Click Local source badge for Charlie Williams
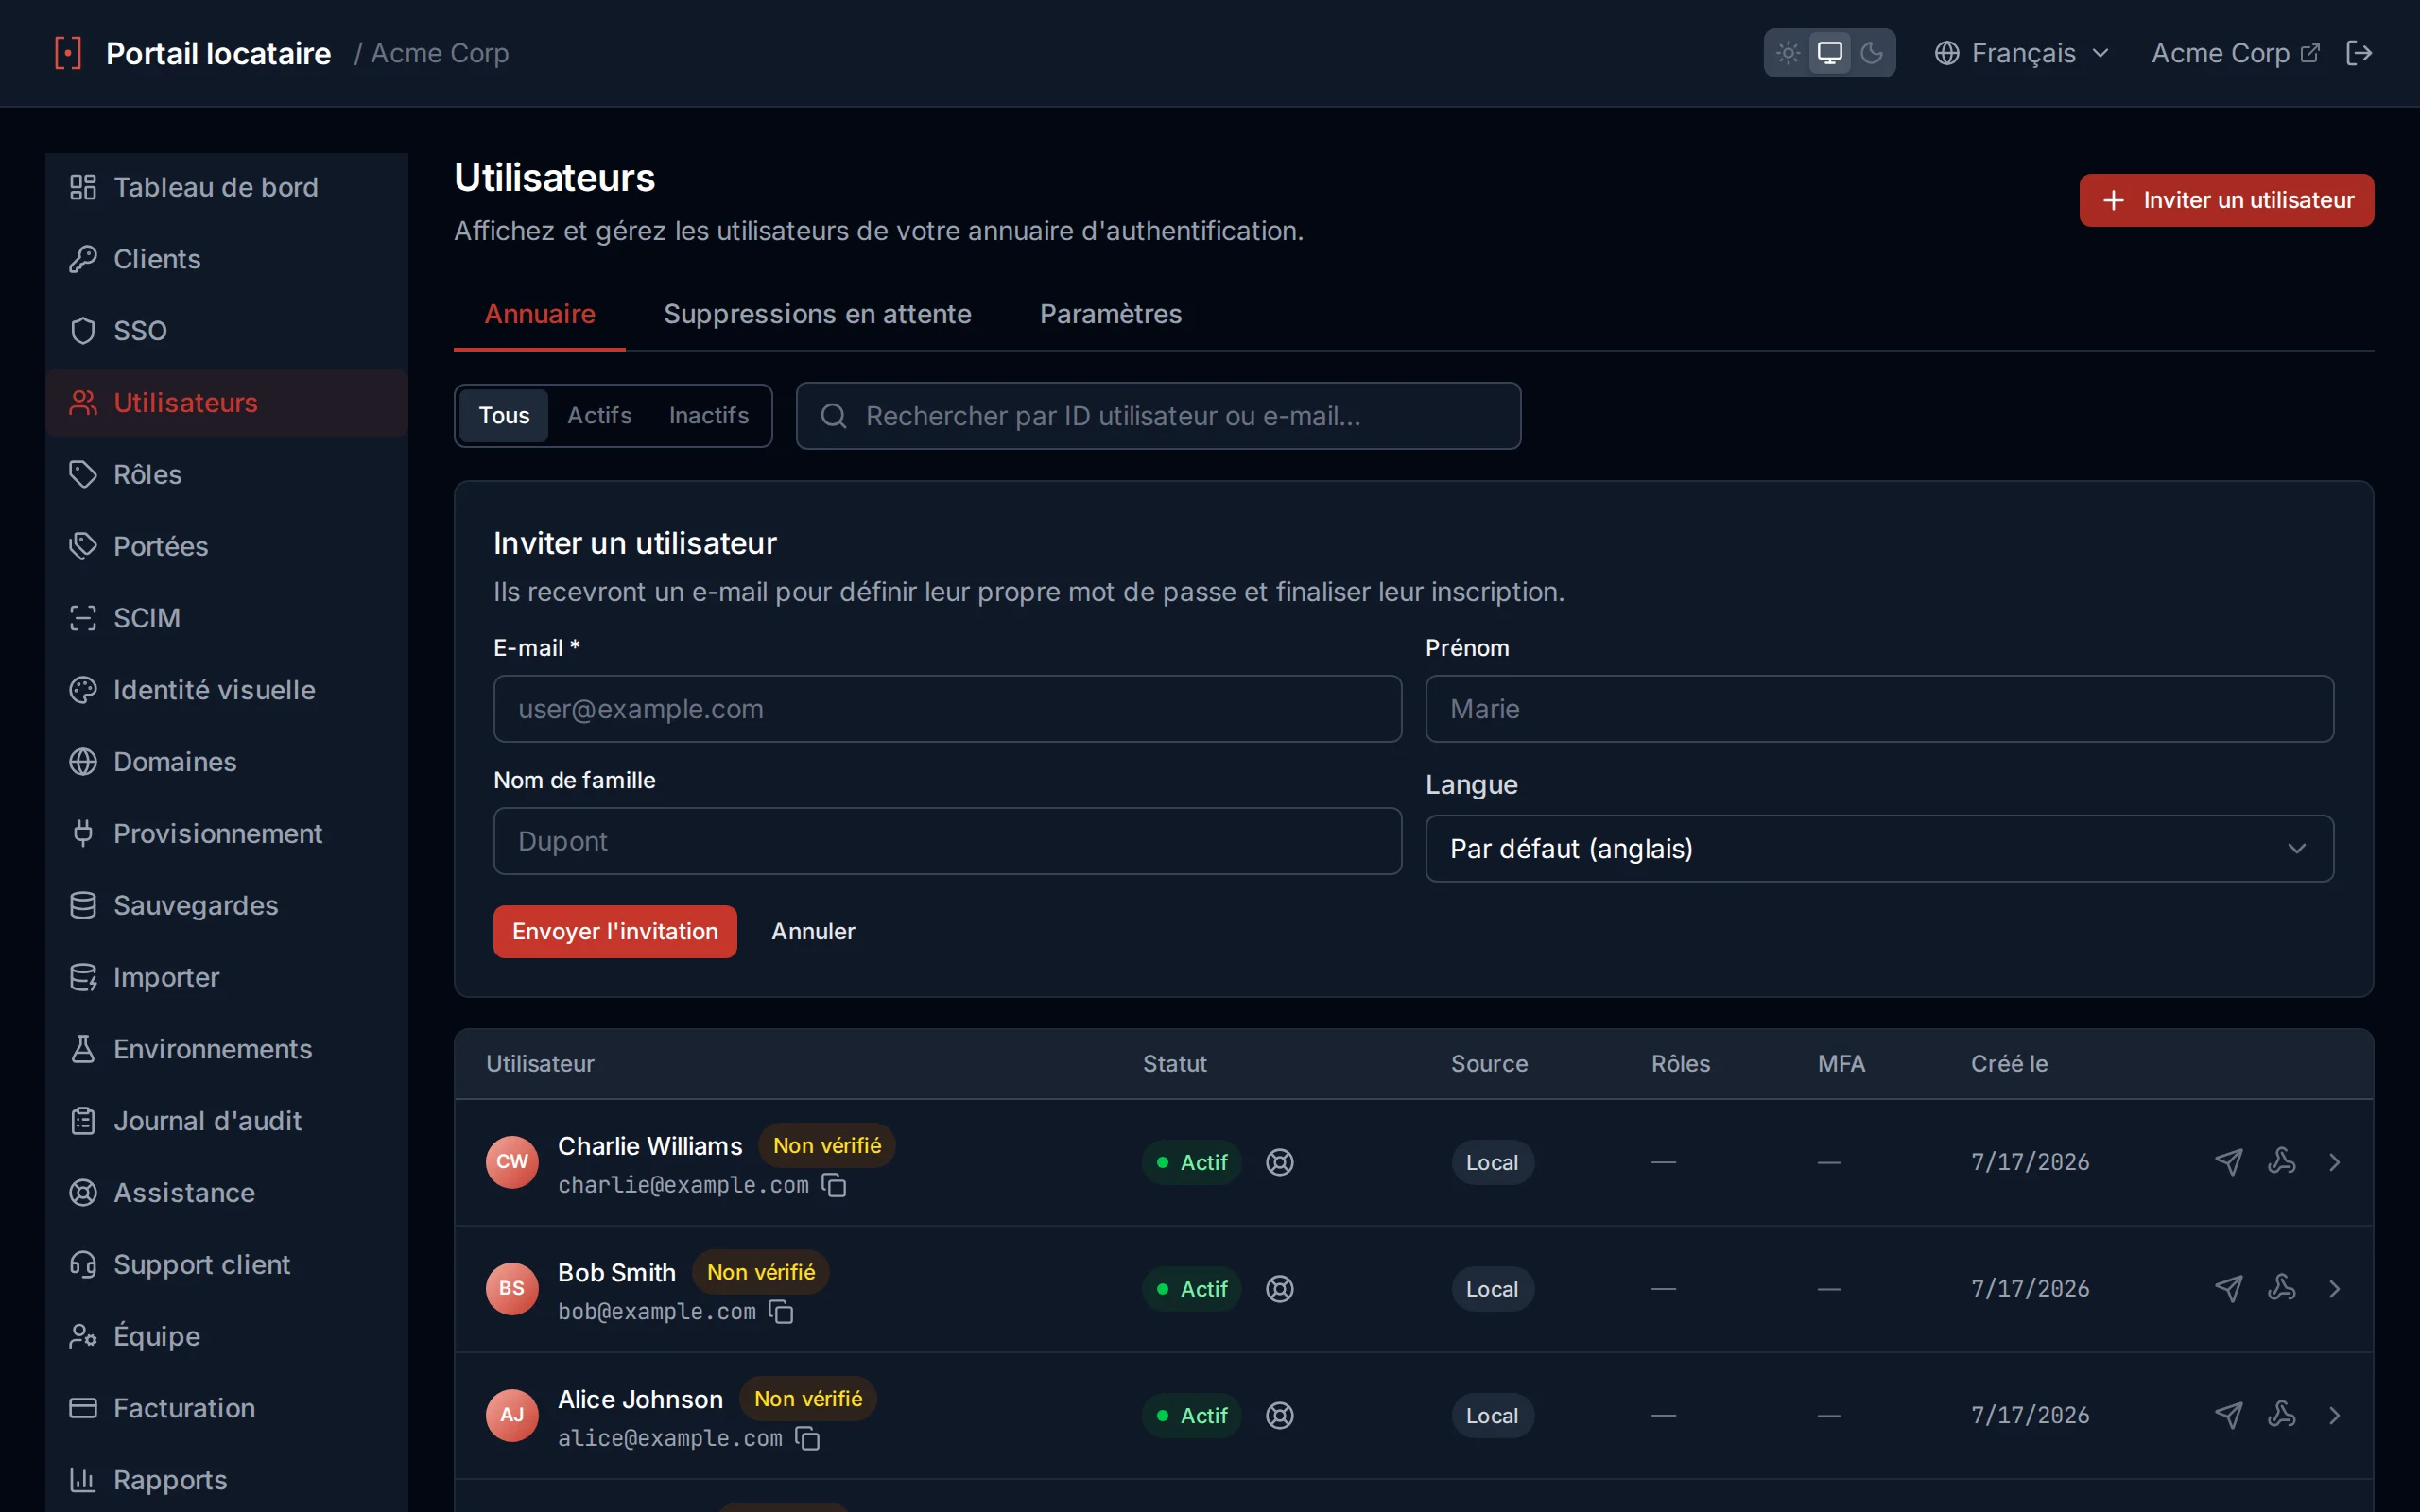 1492,1162
